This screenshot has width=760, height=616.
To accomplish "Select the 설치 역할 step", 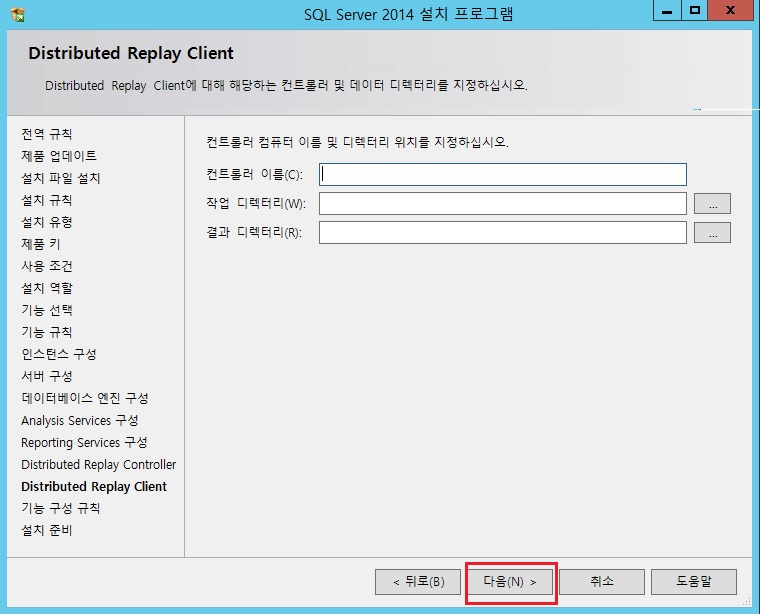I will (47, 288).
